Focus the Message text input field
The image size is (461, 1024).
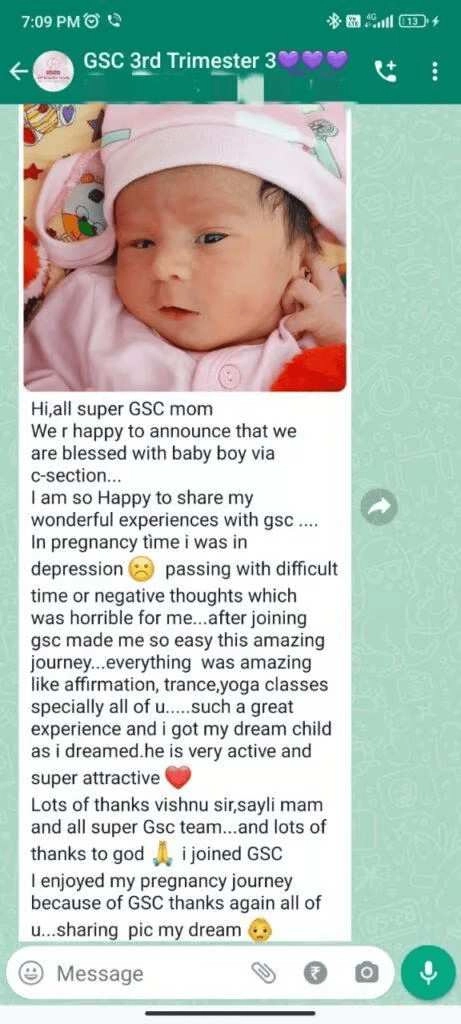pos(150,974)
